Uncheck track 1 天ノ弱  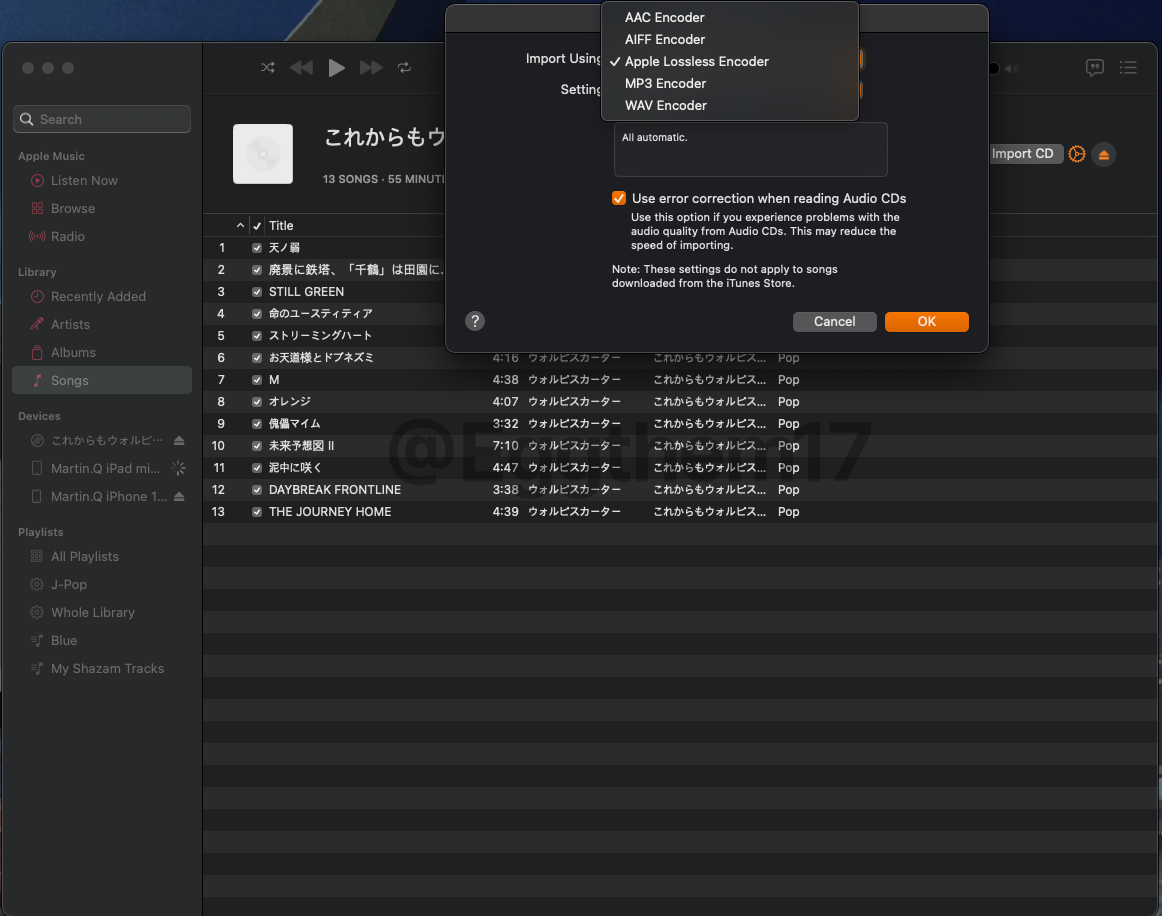[x=256, y=248]
